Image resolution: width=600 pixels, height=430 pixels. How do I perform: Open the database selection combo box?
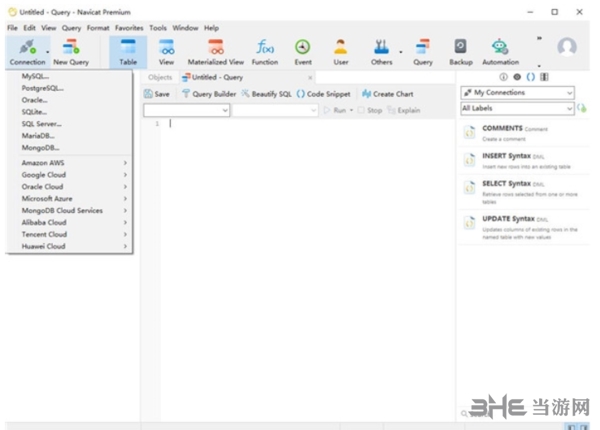click(x=275, y=110)
